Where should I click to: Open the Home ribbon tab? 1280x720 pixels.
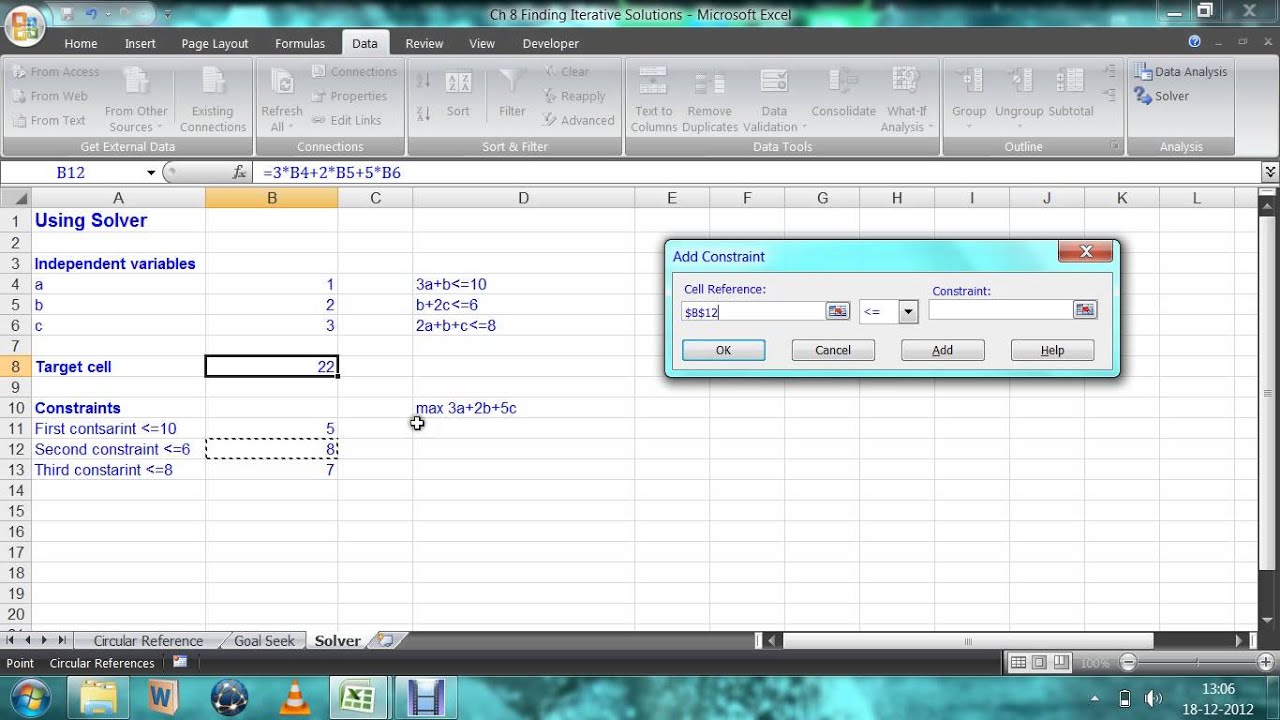pyautogui.click(x=81, y=43)
